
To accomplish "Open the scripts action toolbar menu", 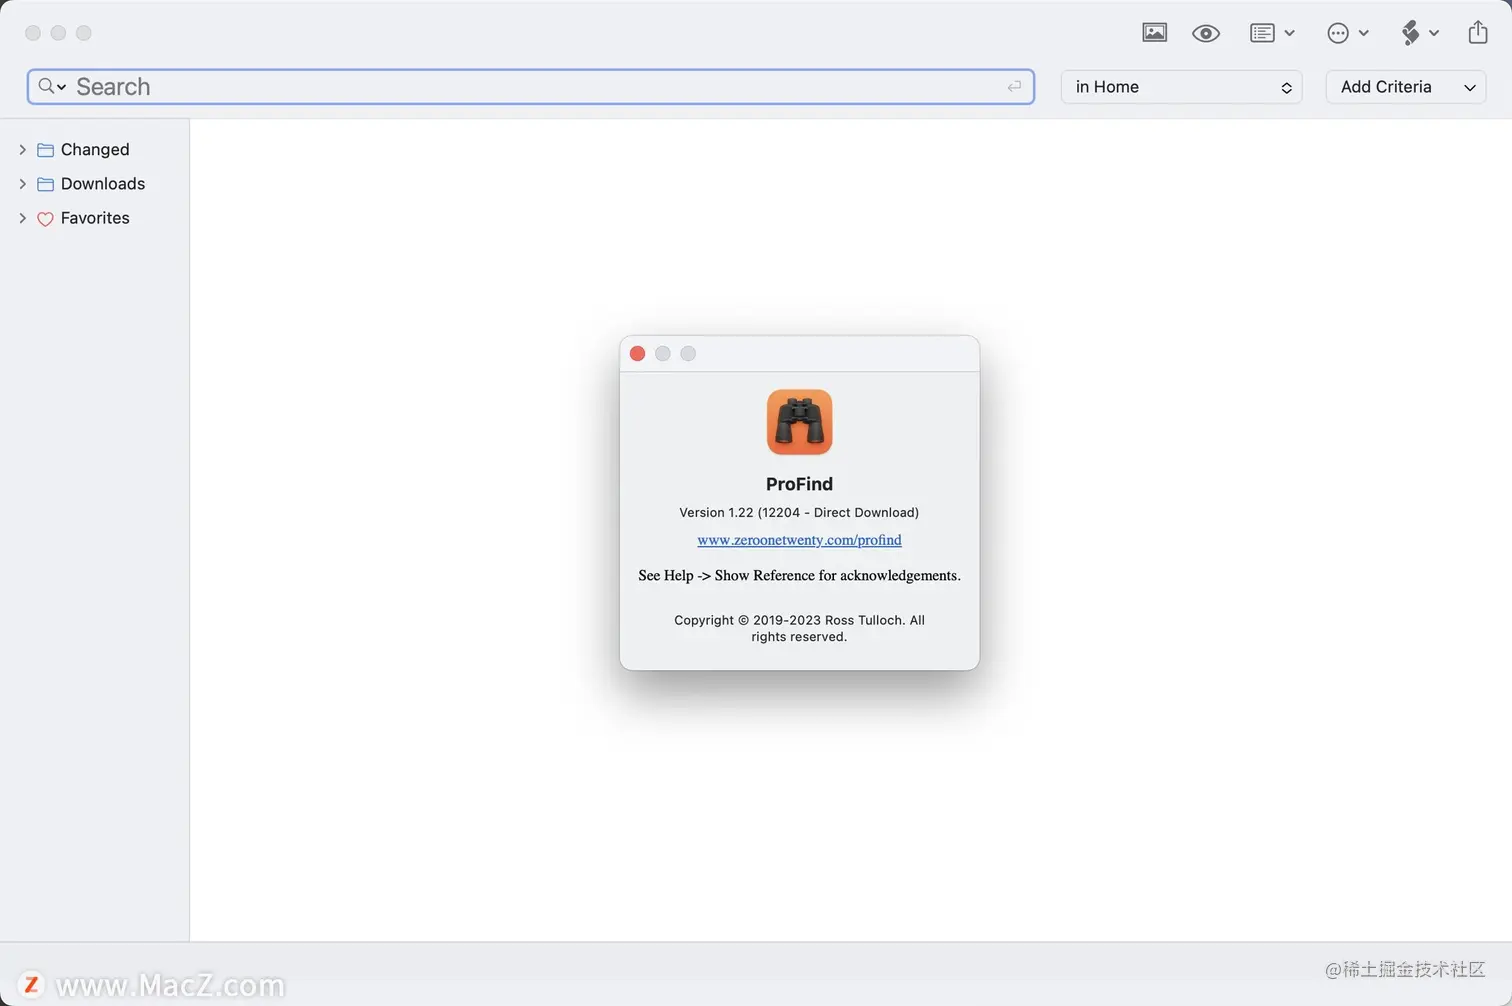I will pyautogui.click(x=1420, y=33).
